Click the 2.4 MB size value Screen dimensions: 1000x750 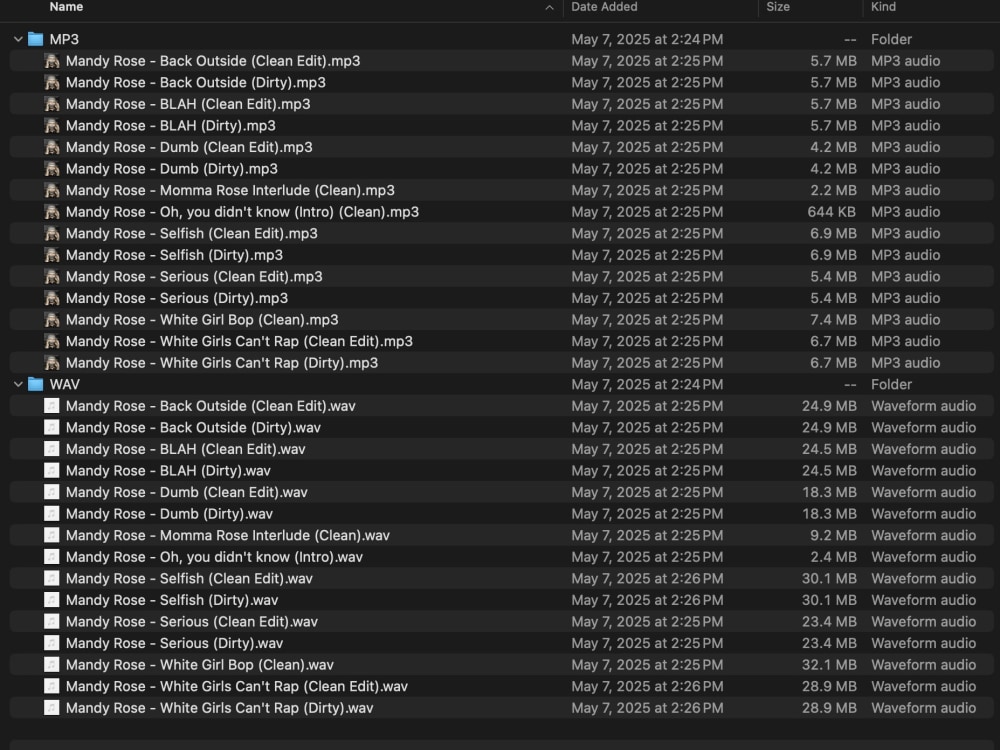coord(834,557)
